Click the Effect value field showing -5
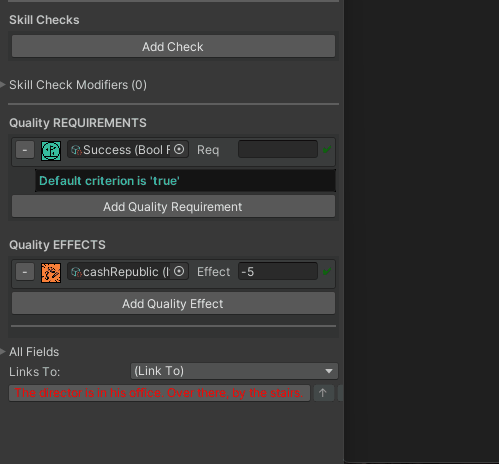This screenshot has height=464, width=499. (278, 271)
